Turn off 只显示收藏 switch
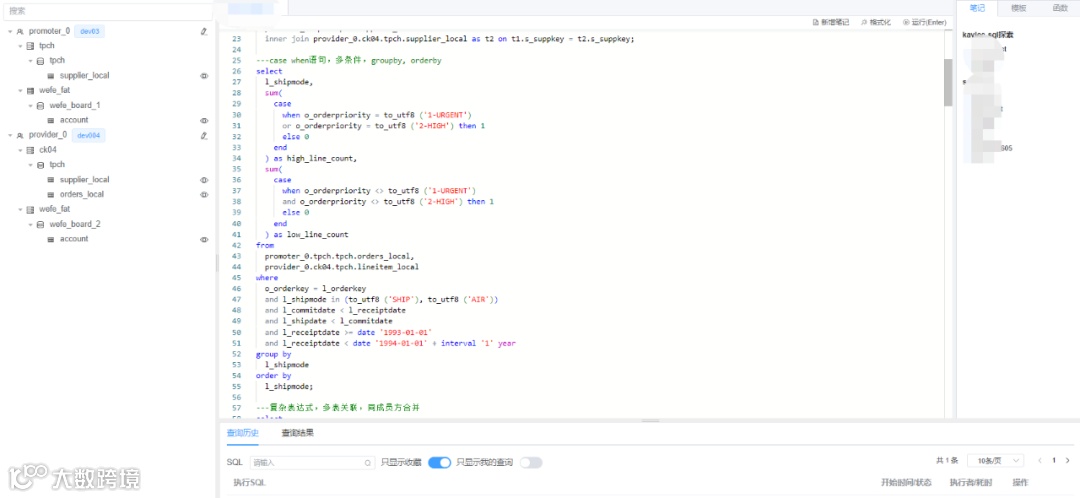The height and width of the screenshot is (498, 1080). tap(439, 462)
